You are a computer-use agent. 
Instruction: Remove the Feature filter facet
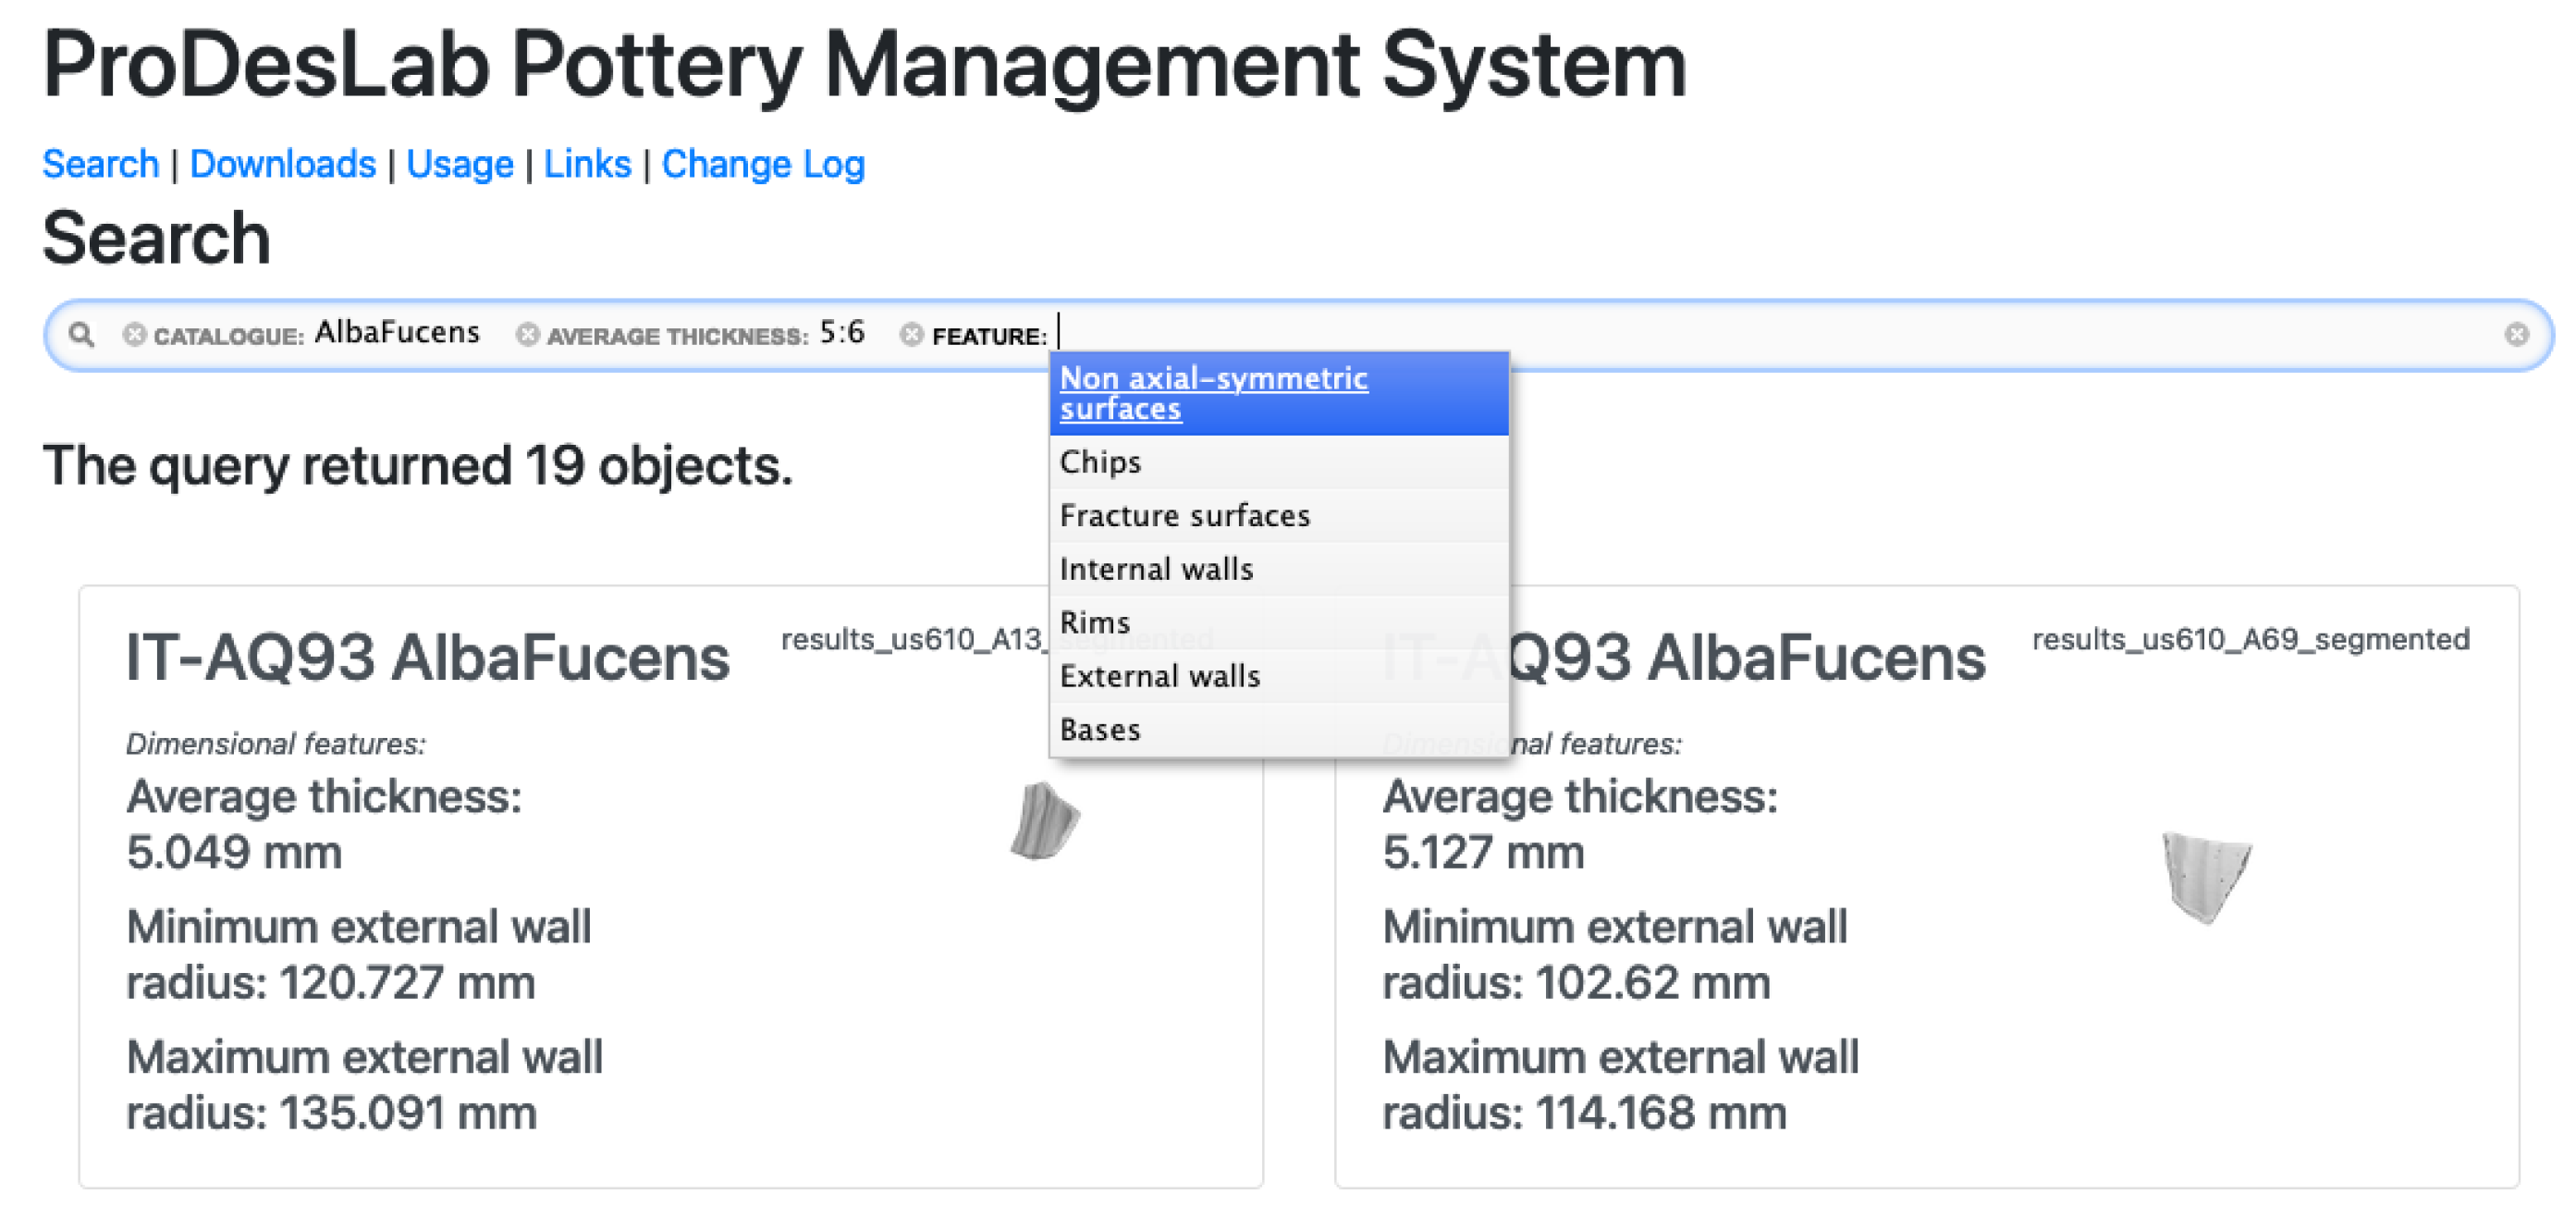click(x=910, y=335)
